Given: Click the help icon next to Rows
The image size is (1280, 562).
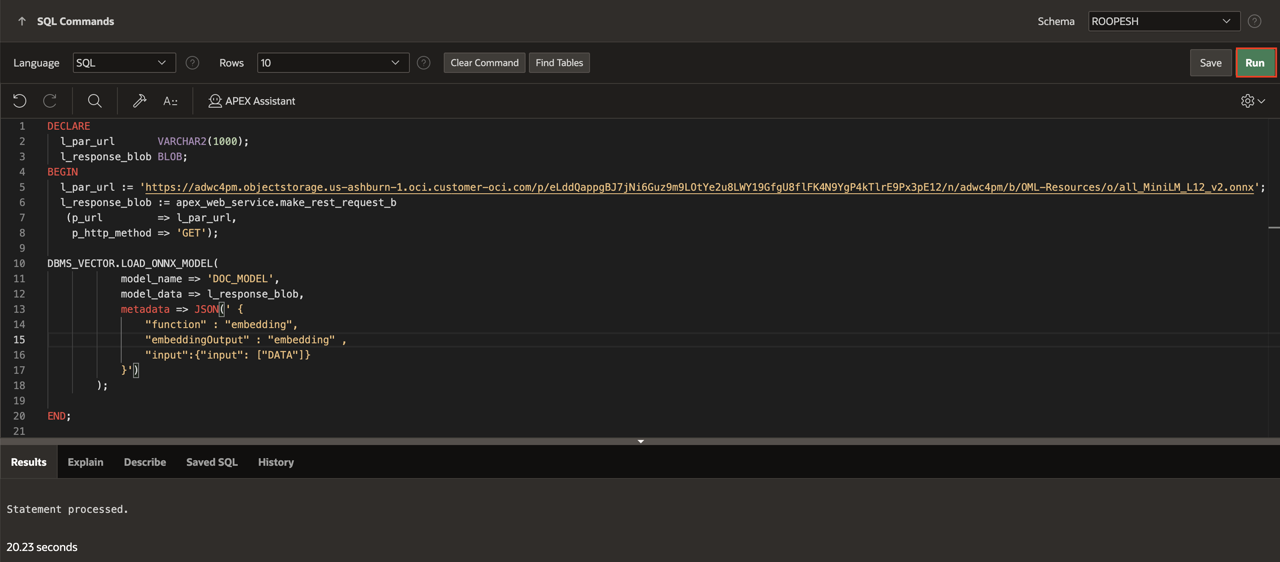Looking at the screenshot, I should point(424,63).
